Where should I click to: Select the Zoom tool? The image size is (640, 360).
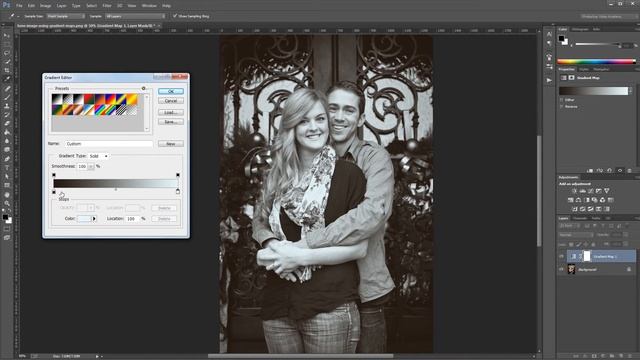click(7, 203)
